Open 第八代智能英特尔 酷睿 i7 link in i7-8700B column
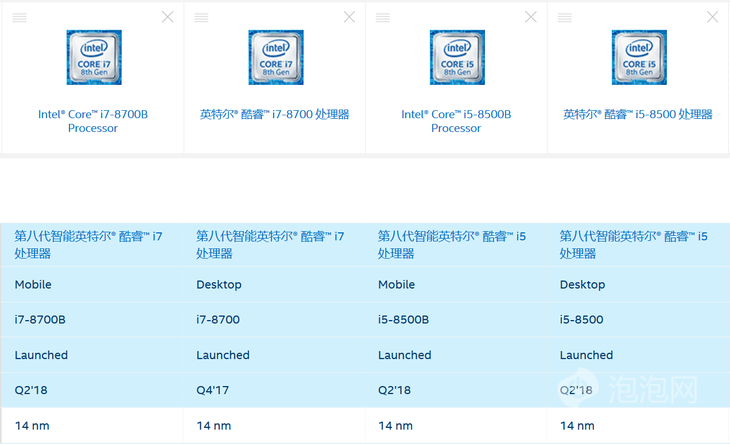 coord(88,244)
